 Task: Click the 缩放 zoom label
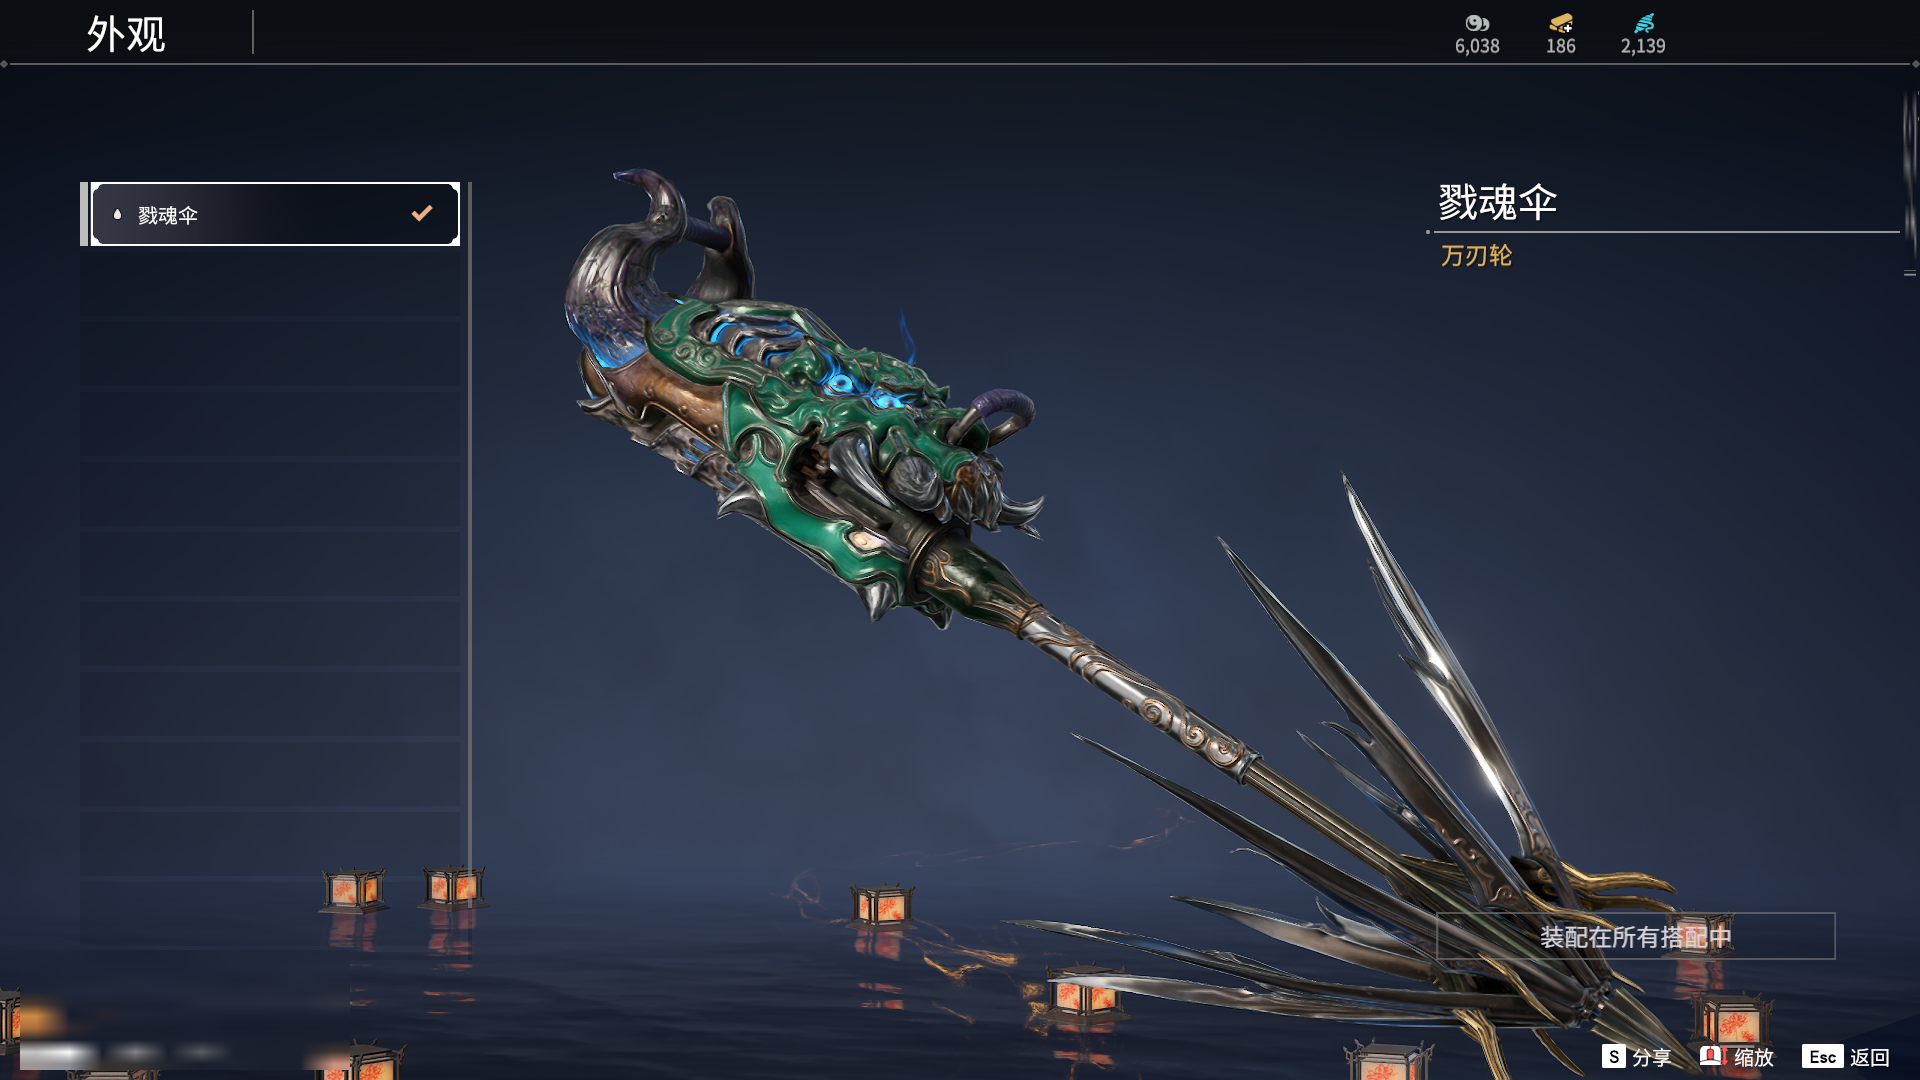(x=1754, y=1057)
